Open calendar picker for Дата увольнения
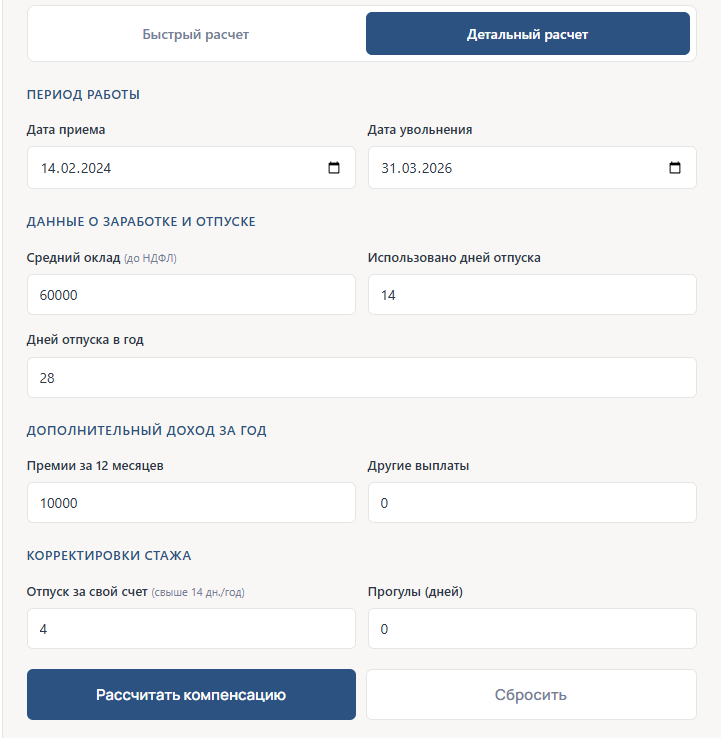 point(675,168)
